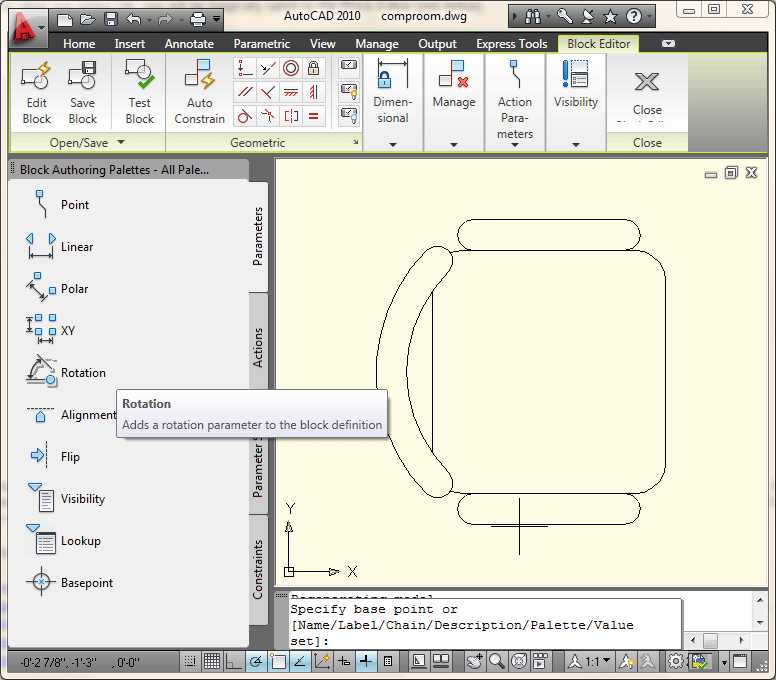Select the Basepoint parameter in palette

click(x=69, y=583)
